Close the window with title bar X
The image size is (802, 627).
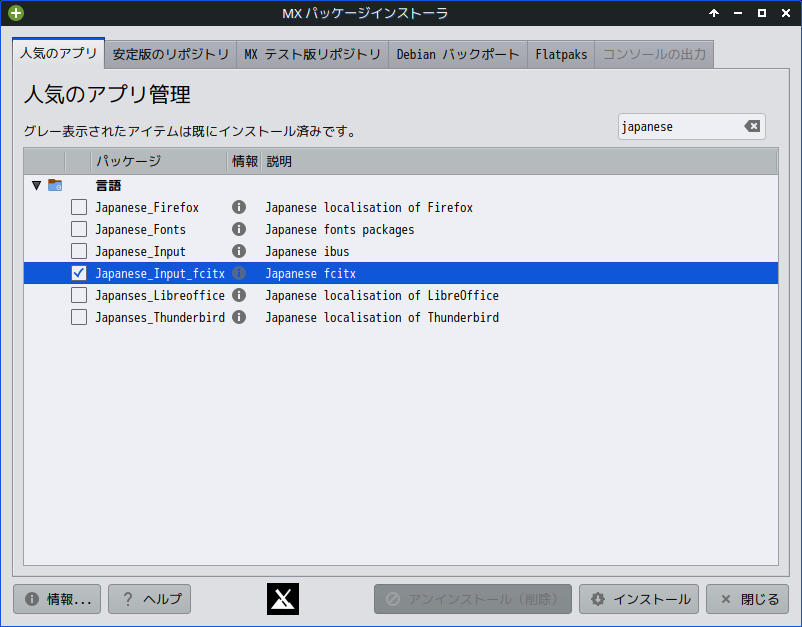[x=786, y=13]
